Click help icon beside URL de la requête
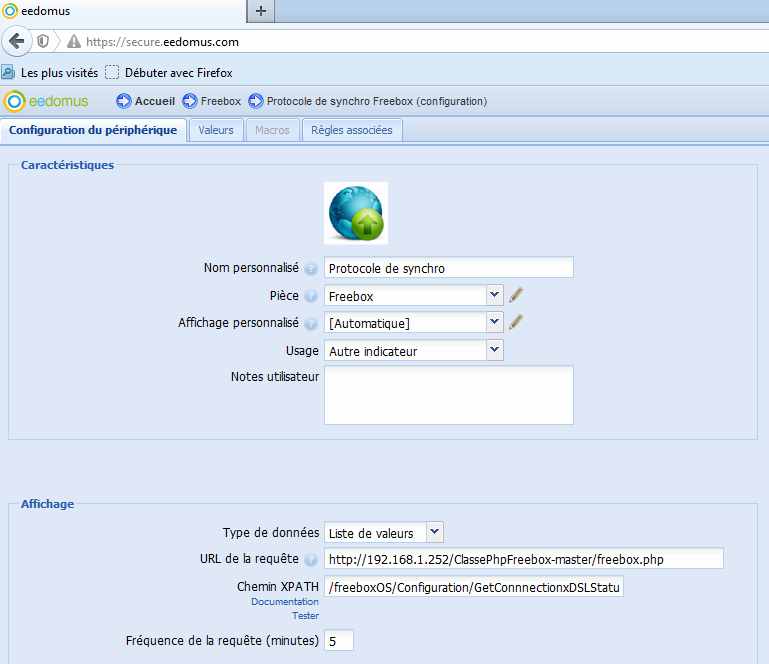This screenshot has width=769, height=664. [x=311, y=560]
